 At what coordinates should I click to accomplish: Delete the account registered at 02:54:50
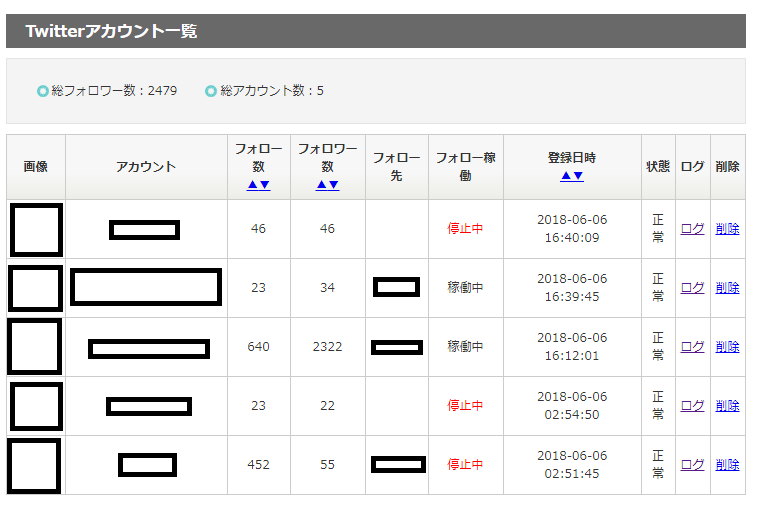[727, 405]
